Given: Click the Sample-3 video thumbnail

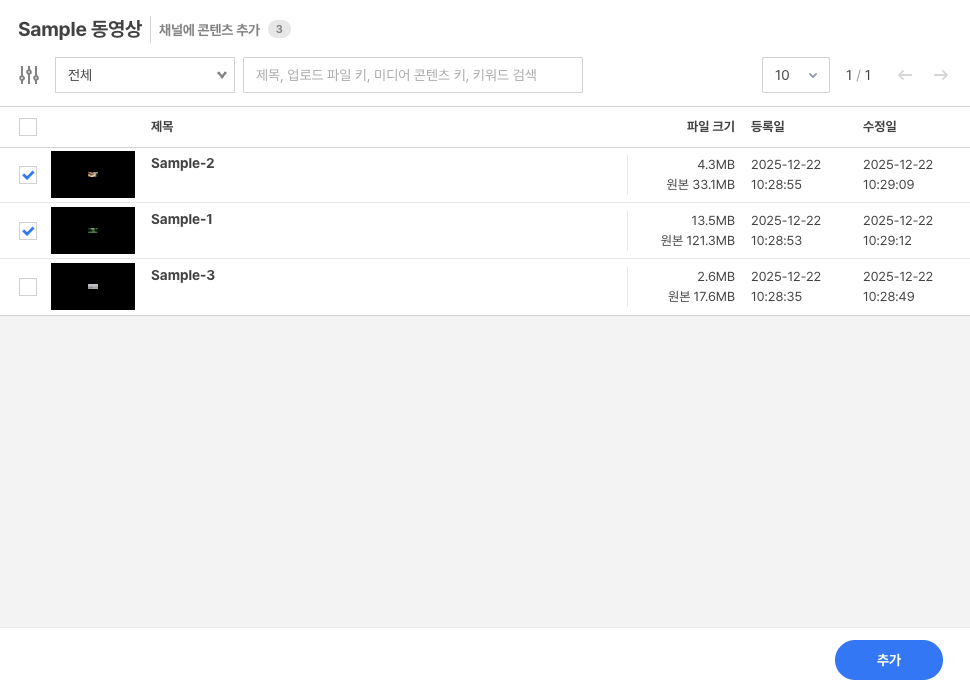Looking at the screenshot, I should [x=92, y=286].
